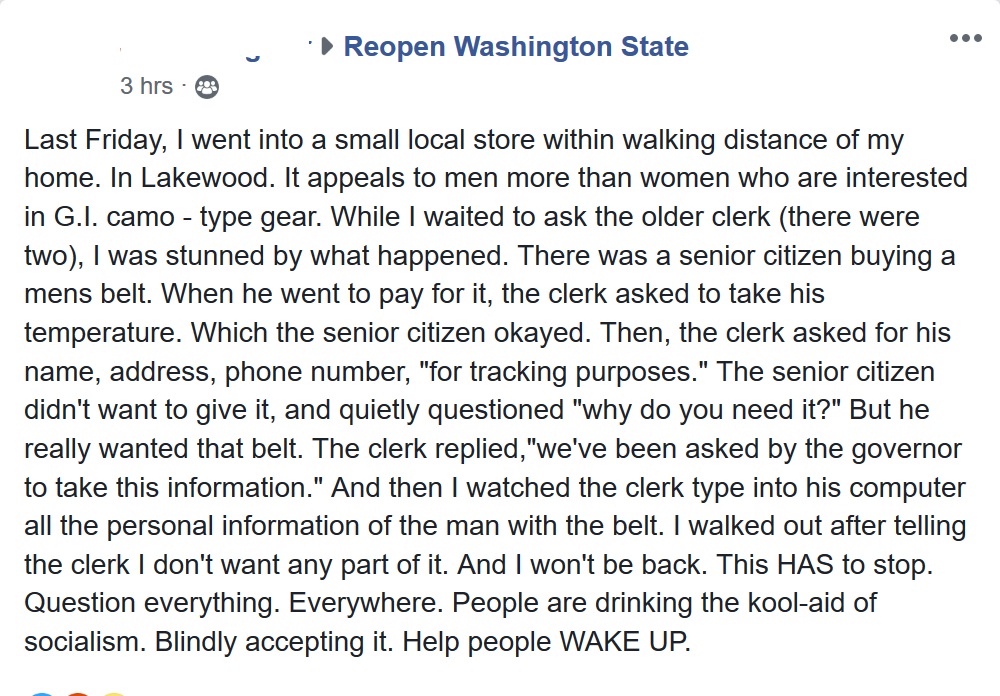Click the capitalized word "HAS"
Screen dimensions: 1000x696
806,565
